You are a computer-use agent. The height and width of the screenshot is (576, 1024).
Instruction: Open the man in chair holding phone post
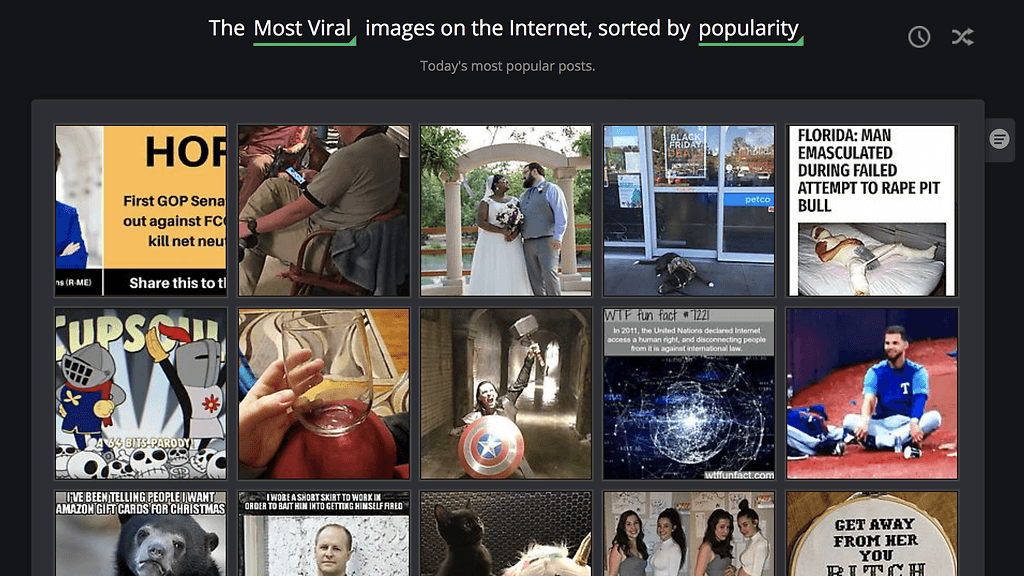click(x=324, y=211)
